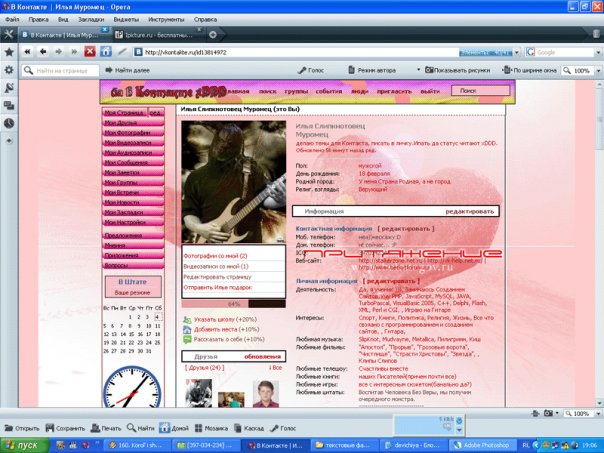Click the friend thumbnail in red shirt
Screen dimensions: 604x453
click(x=266, y=394)
